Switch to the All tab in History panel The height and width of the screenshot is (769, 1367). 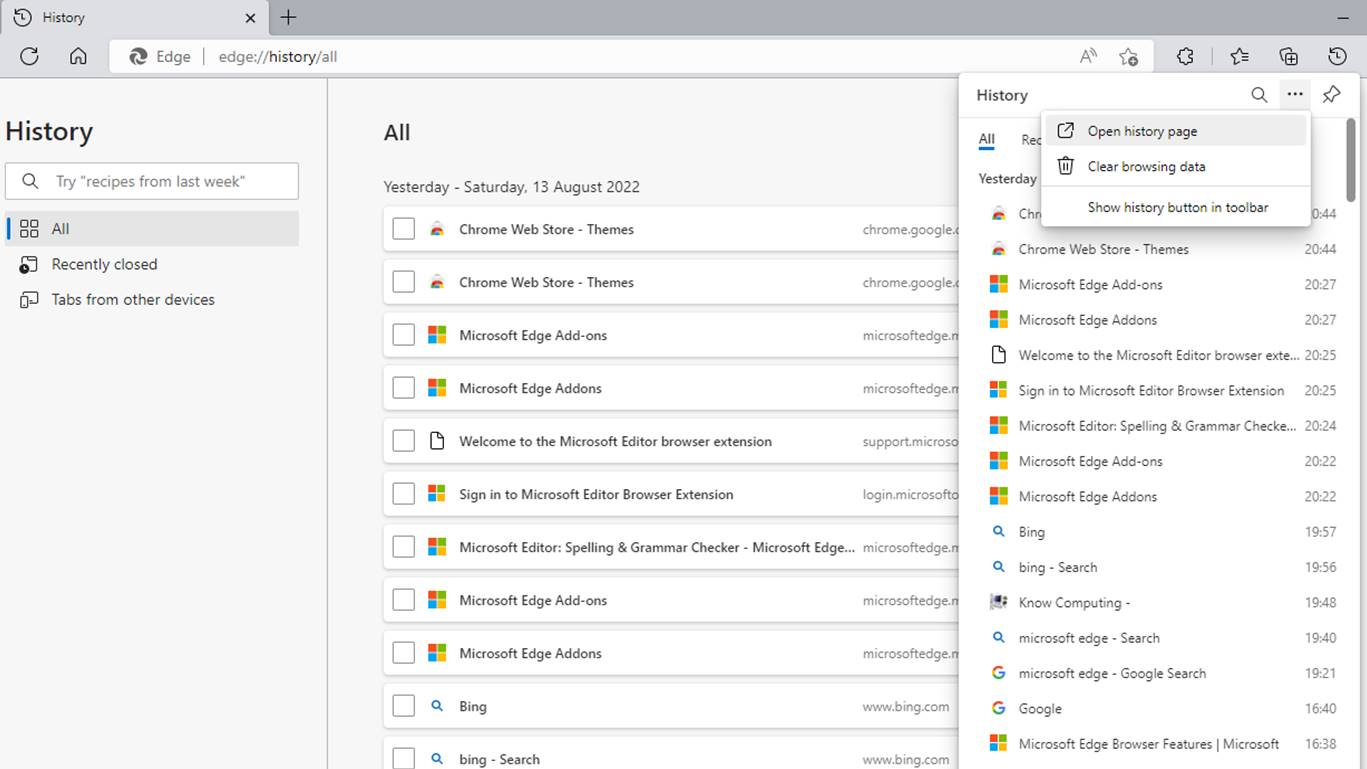(x=986, y=140)
